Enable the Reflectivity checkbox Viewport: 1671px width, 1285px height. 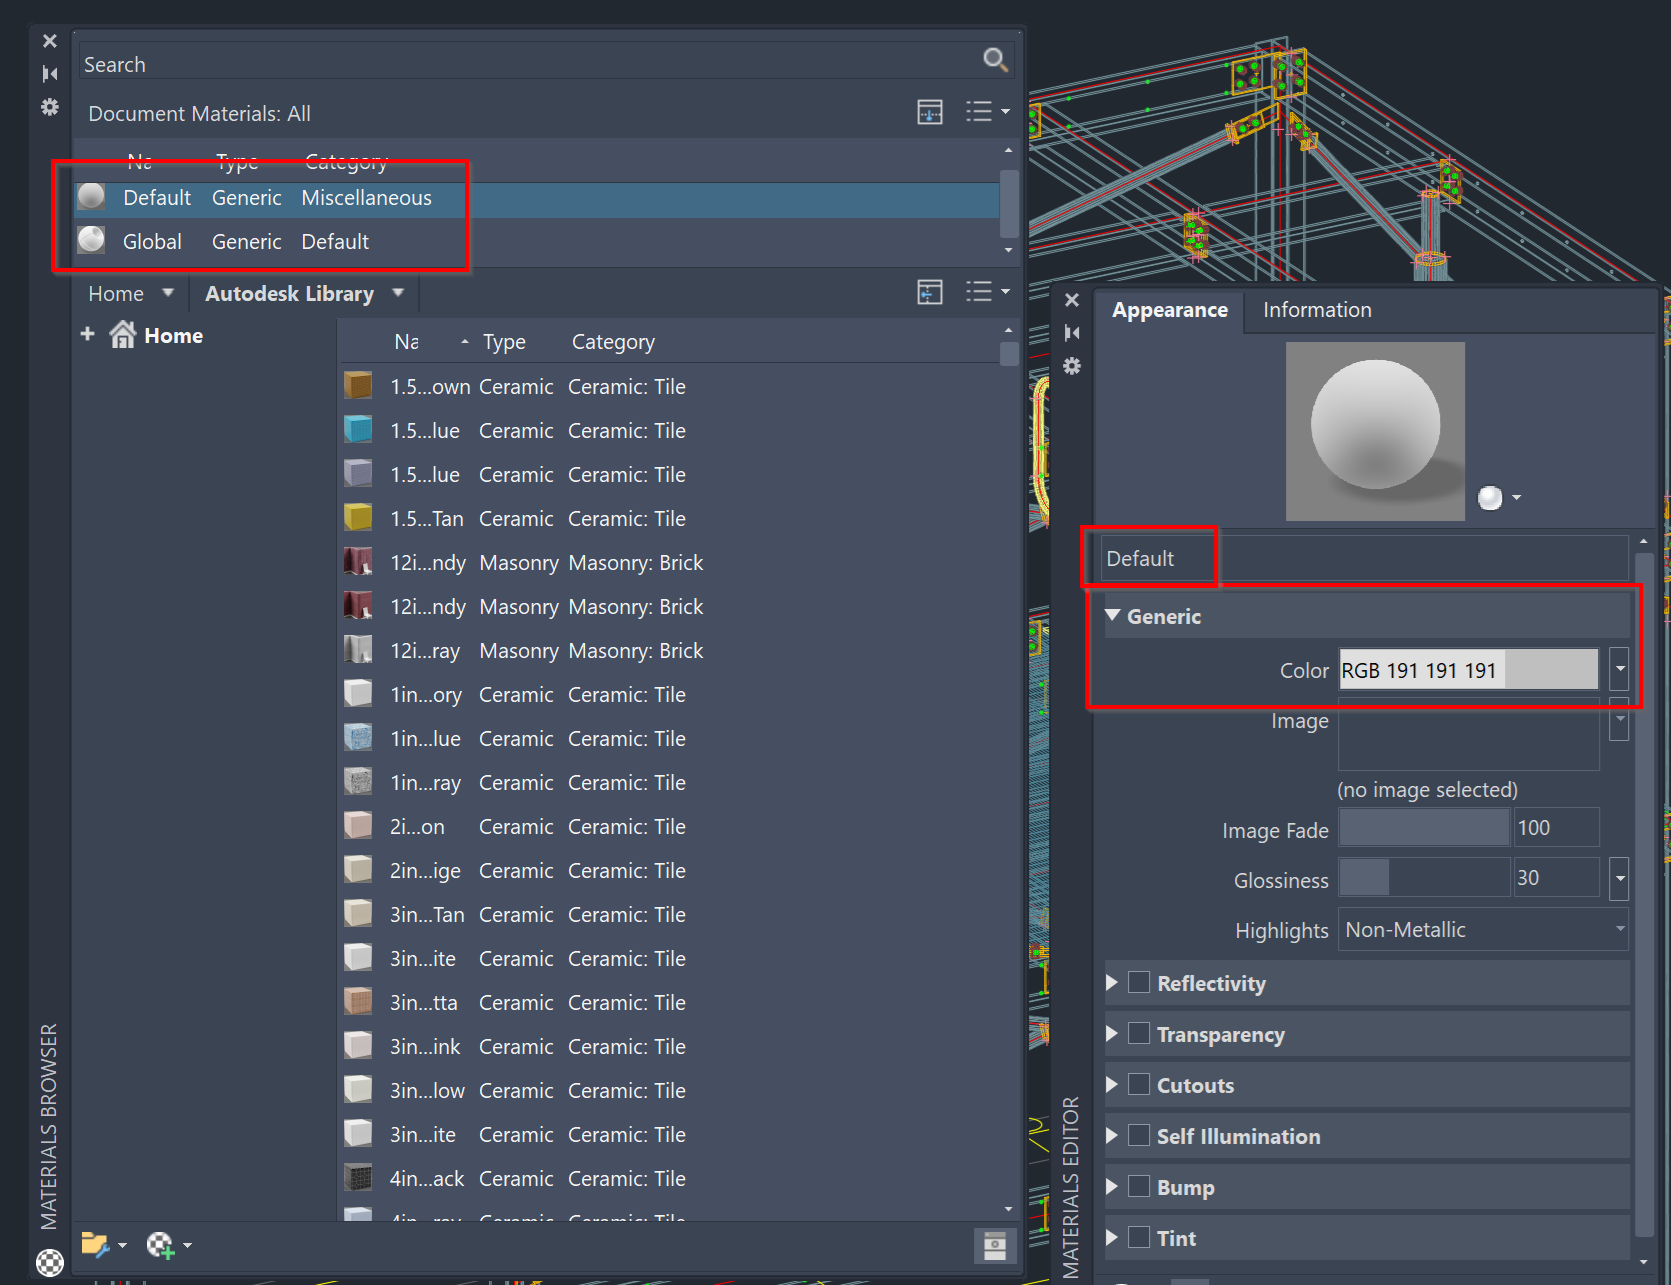1139,982
